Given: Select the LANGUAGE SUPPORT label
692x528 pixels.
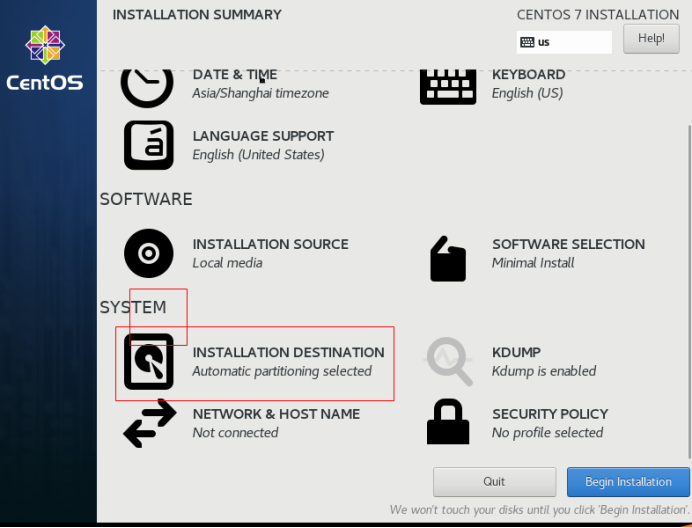Looking at the screenshot, I should coord(263,136).
